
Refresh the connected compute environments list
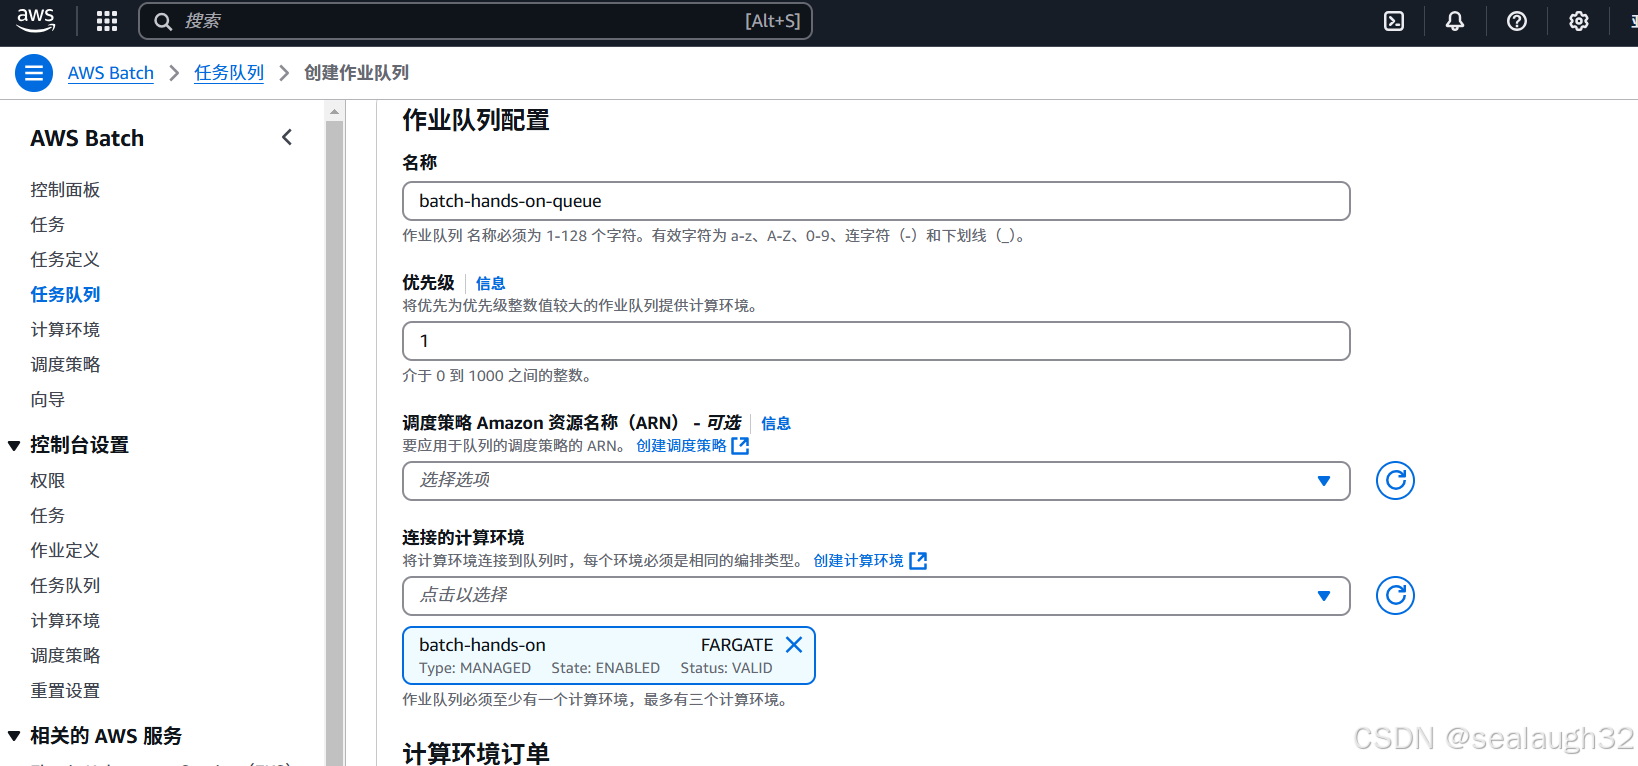[x=1395, y=596]
